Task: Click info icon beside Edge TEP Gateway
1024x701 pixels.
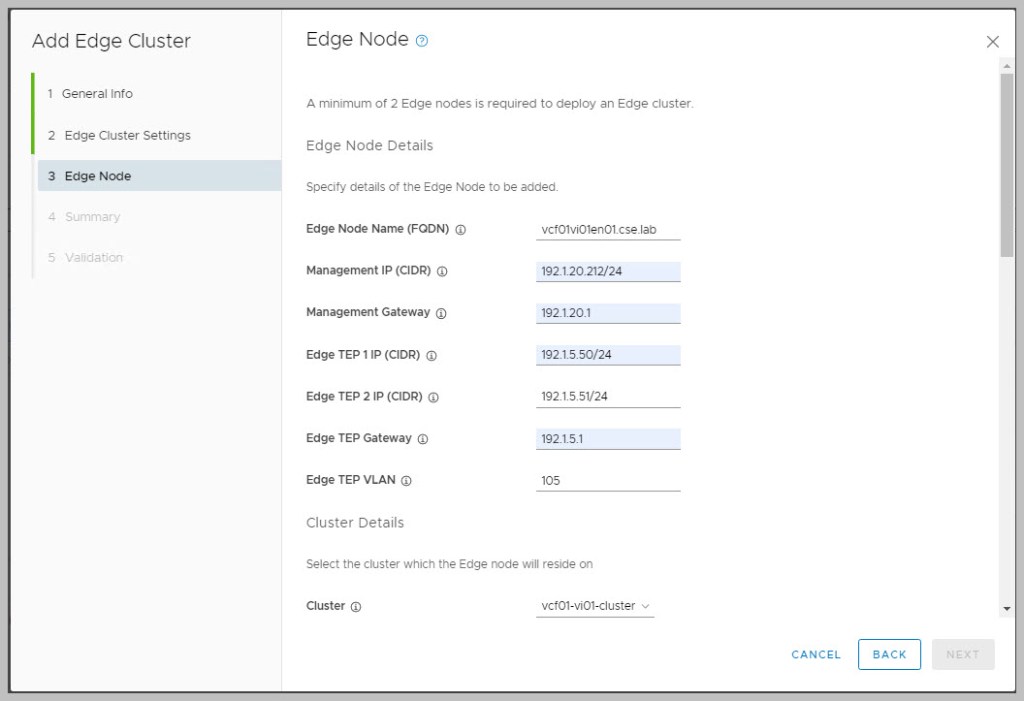Action: [422, 439]
